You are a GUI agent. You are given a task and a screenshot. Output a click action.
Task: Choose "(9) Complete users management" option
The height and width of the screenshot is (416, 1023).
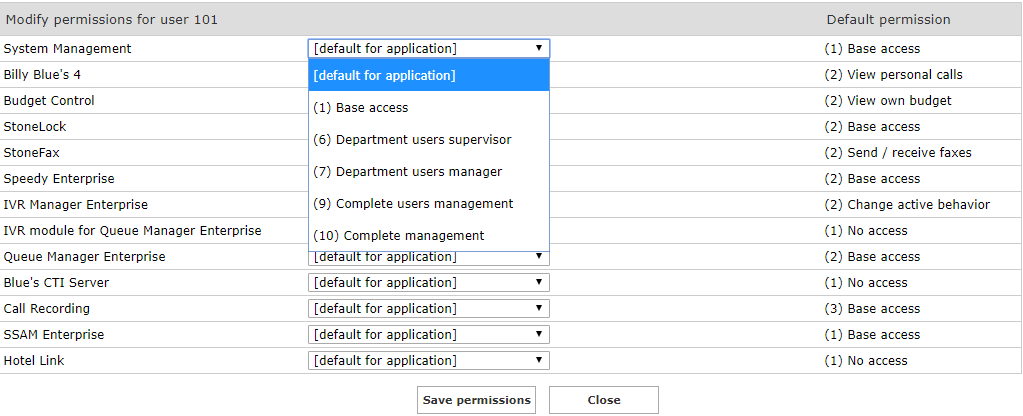pos(428,203)
